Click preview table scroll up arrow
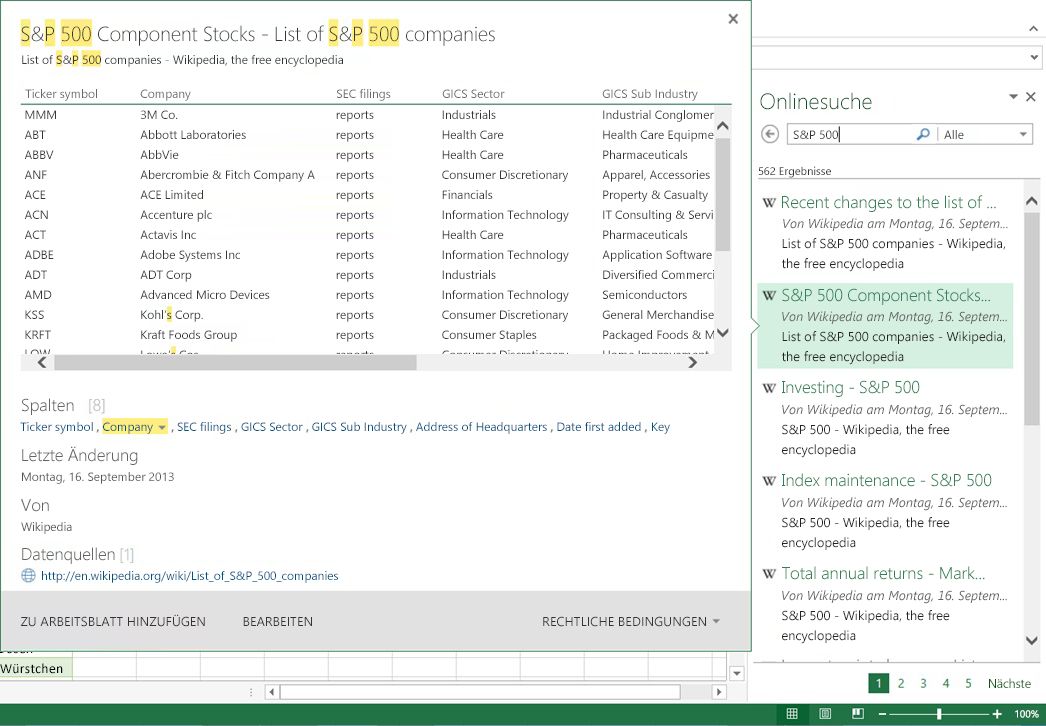This screenshot has height=726, width=1046. 722,125
